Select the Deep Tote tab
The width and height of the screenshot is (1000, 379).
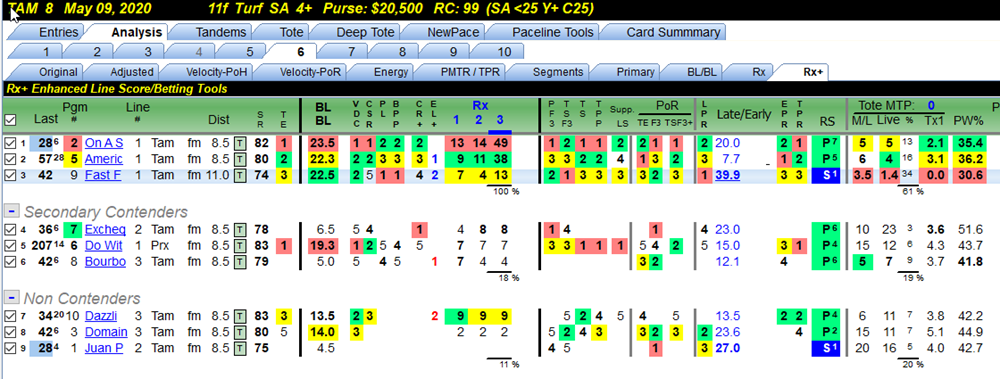coord(365,32)
